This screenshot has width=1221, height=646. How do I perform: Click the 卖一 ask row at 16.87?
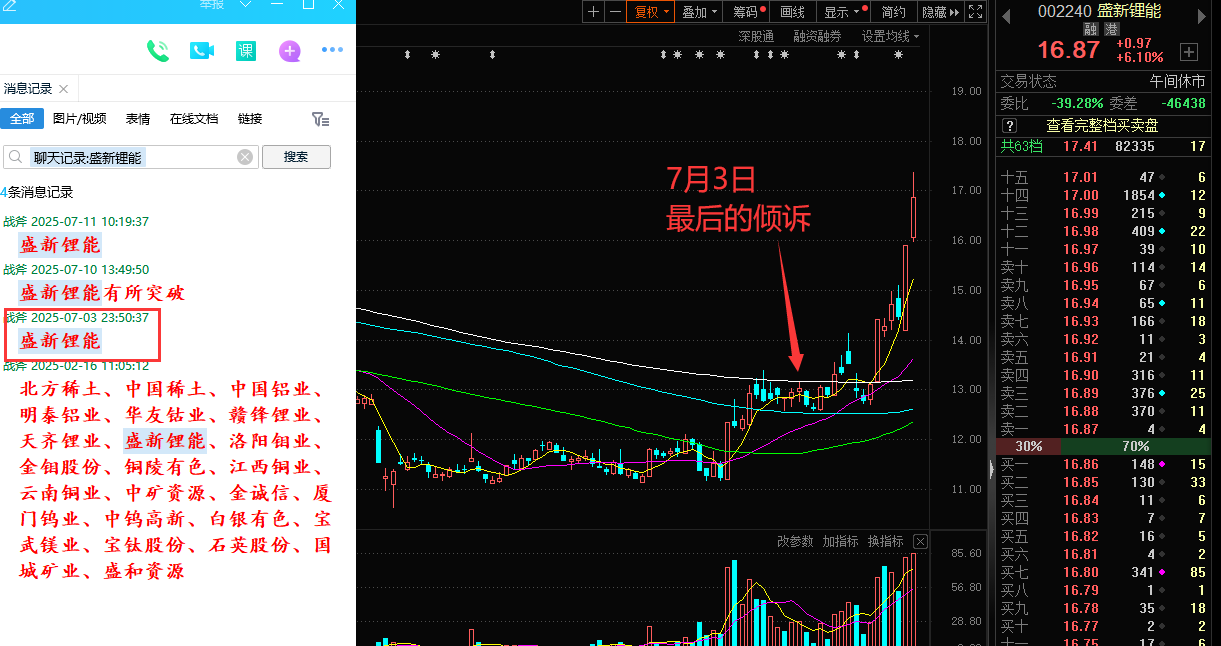point(1104,429)
